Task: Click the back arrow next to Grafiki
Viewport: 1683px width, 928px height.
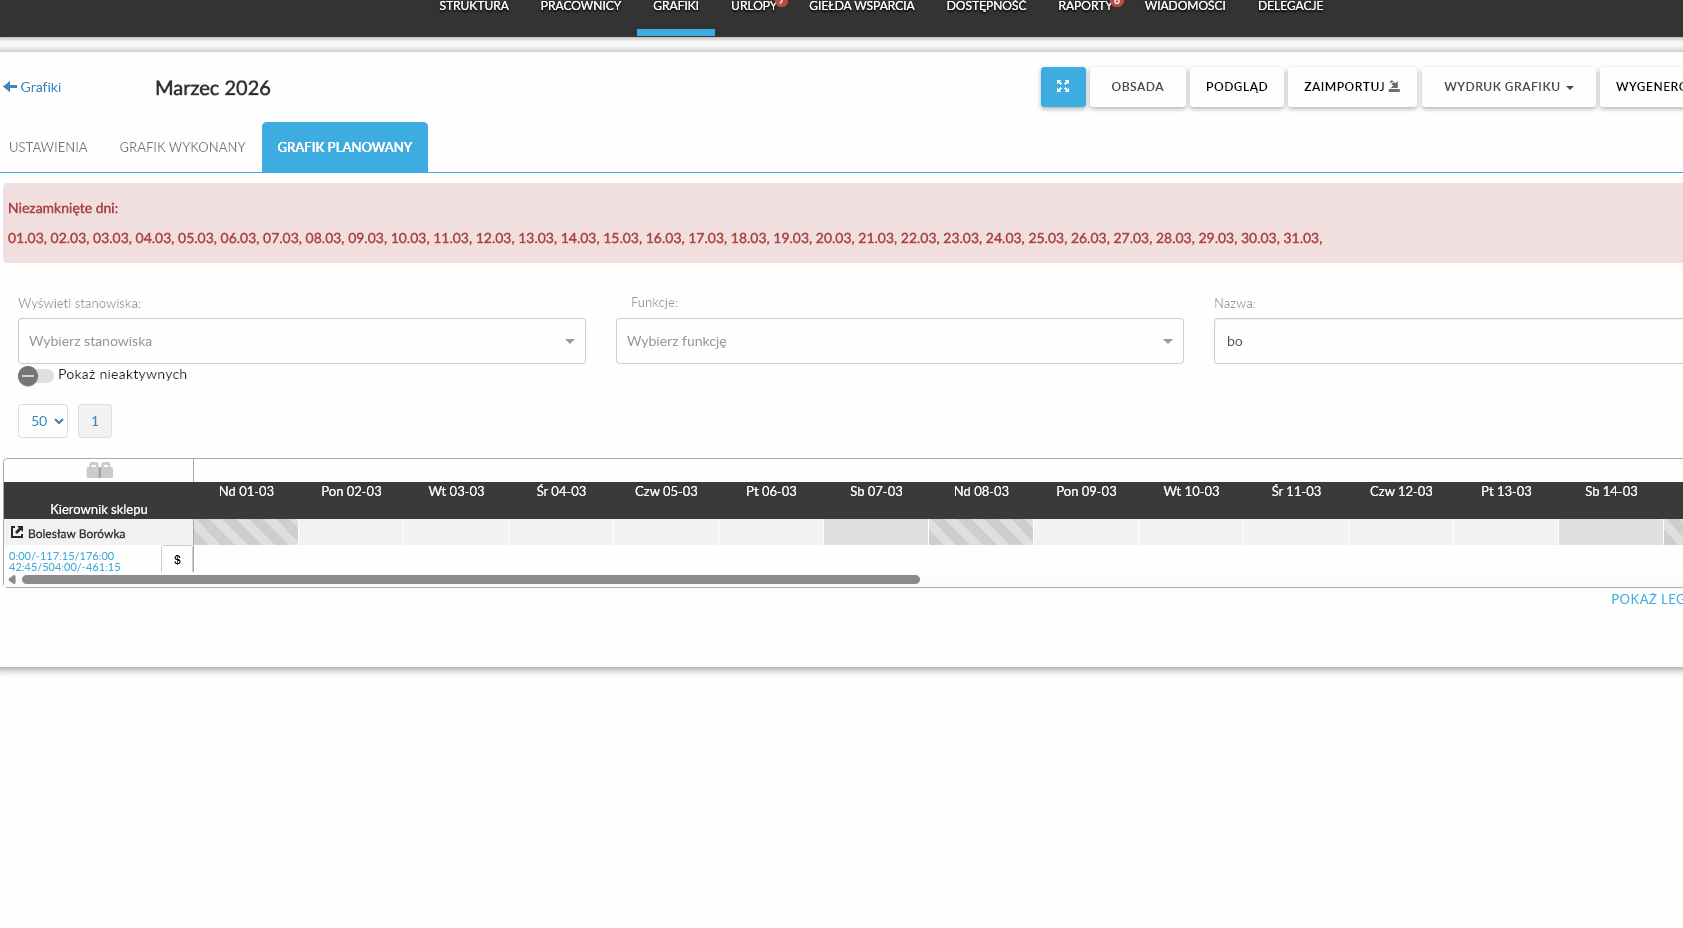Action: [10, 87]
